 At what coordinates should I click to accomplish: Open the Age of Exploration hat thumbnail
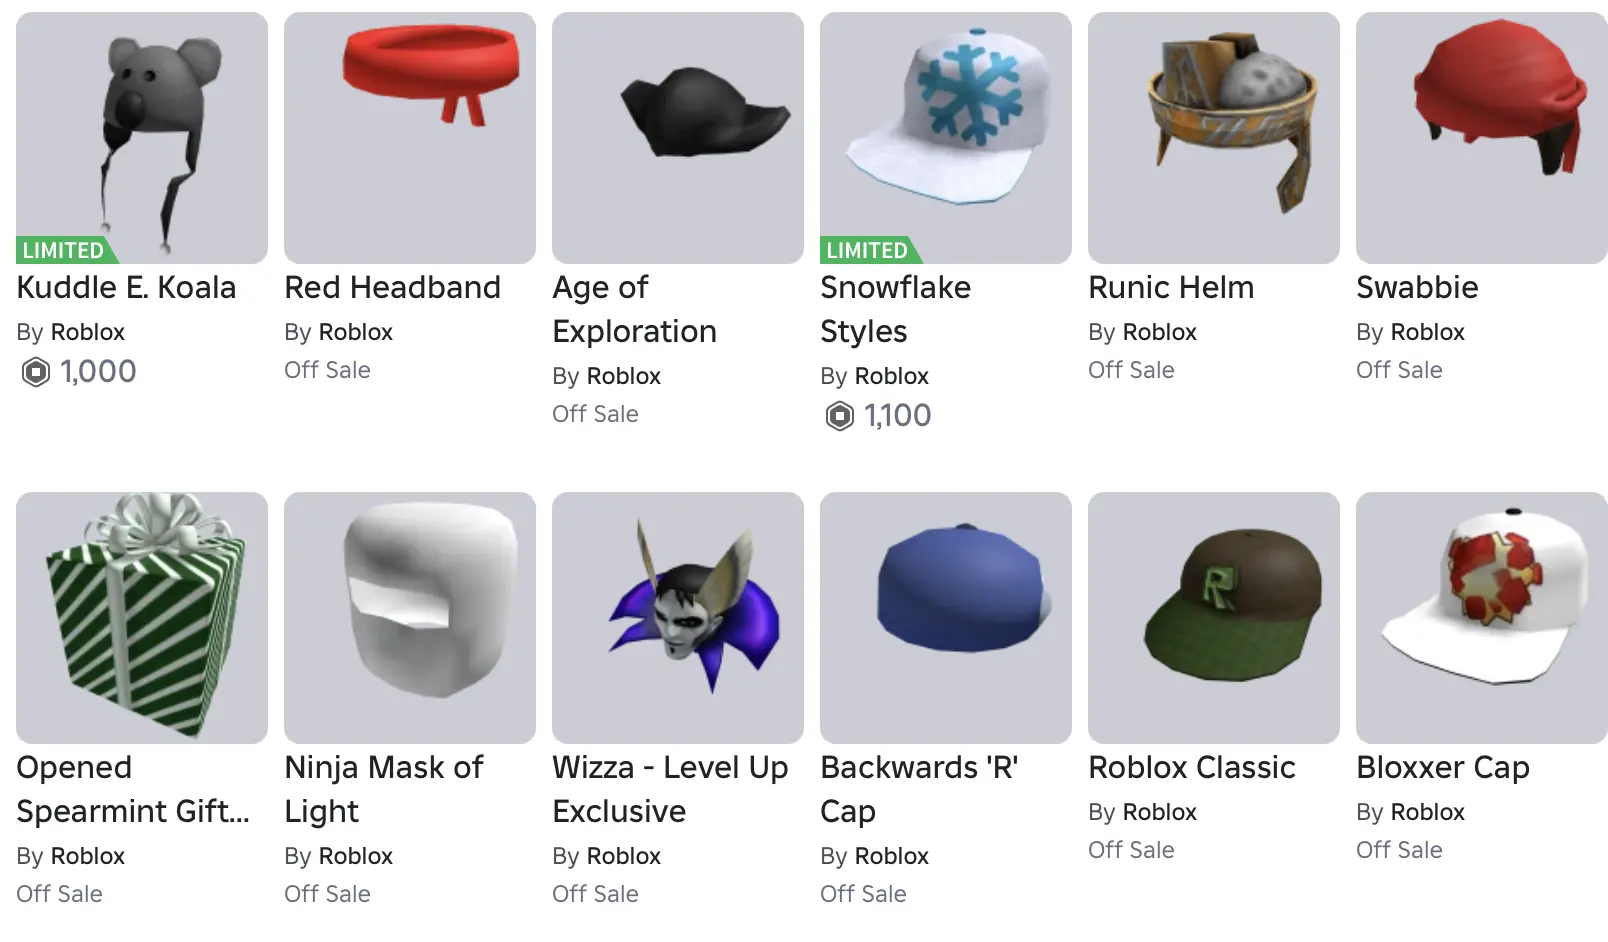[x=678, y=138]
